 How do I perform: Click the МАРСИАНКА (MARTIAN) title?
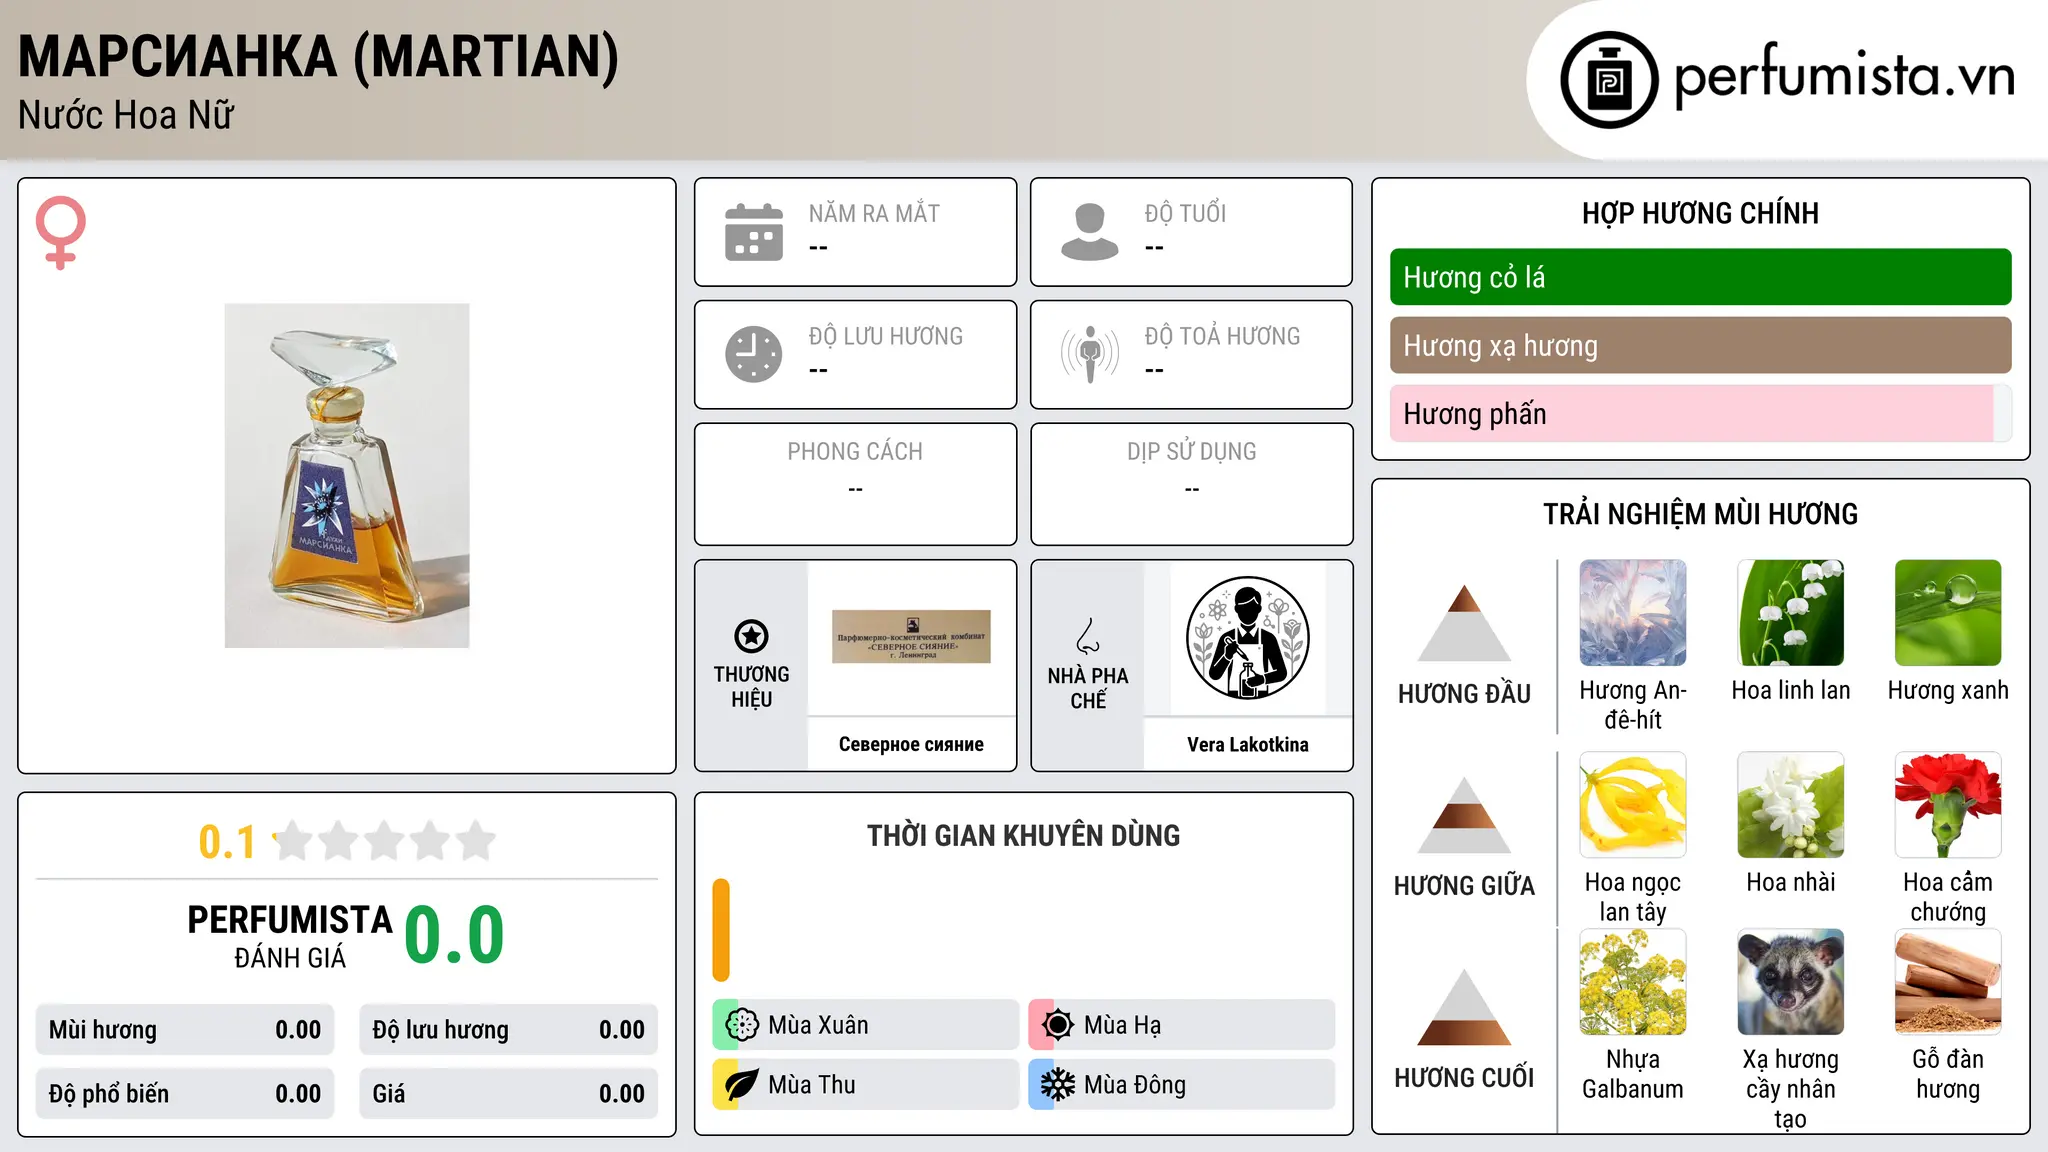click(x=319, y=56)
